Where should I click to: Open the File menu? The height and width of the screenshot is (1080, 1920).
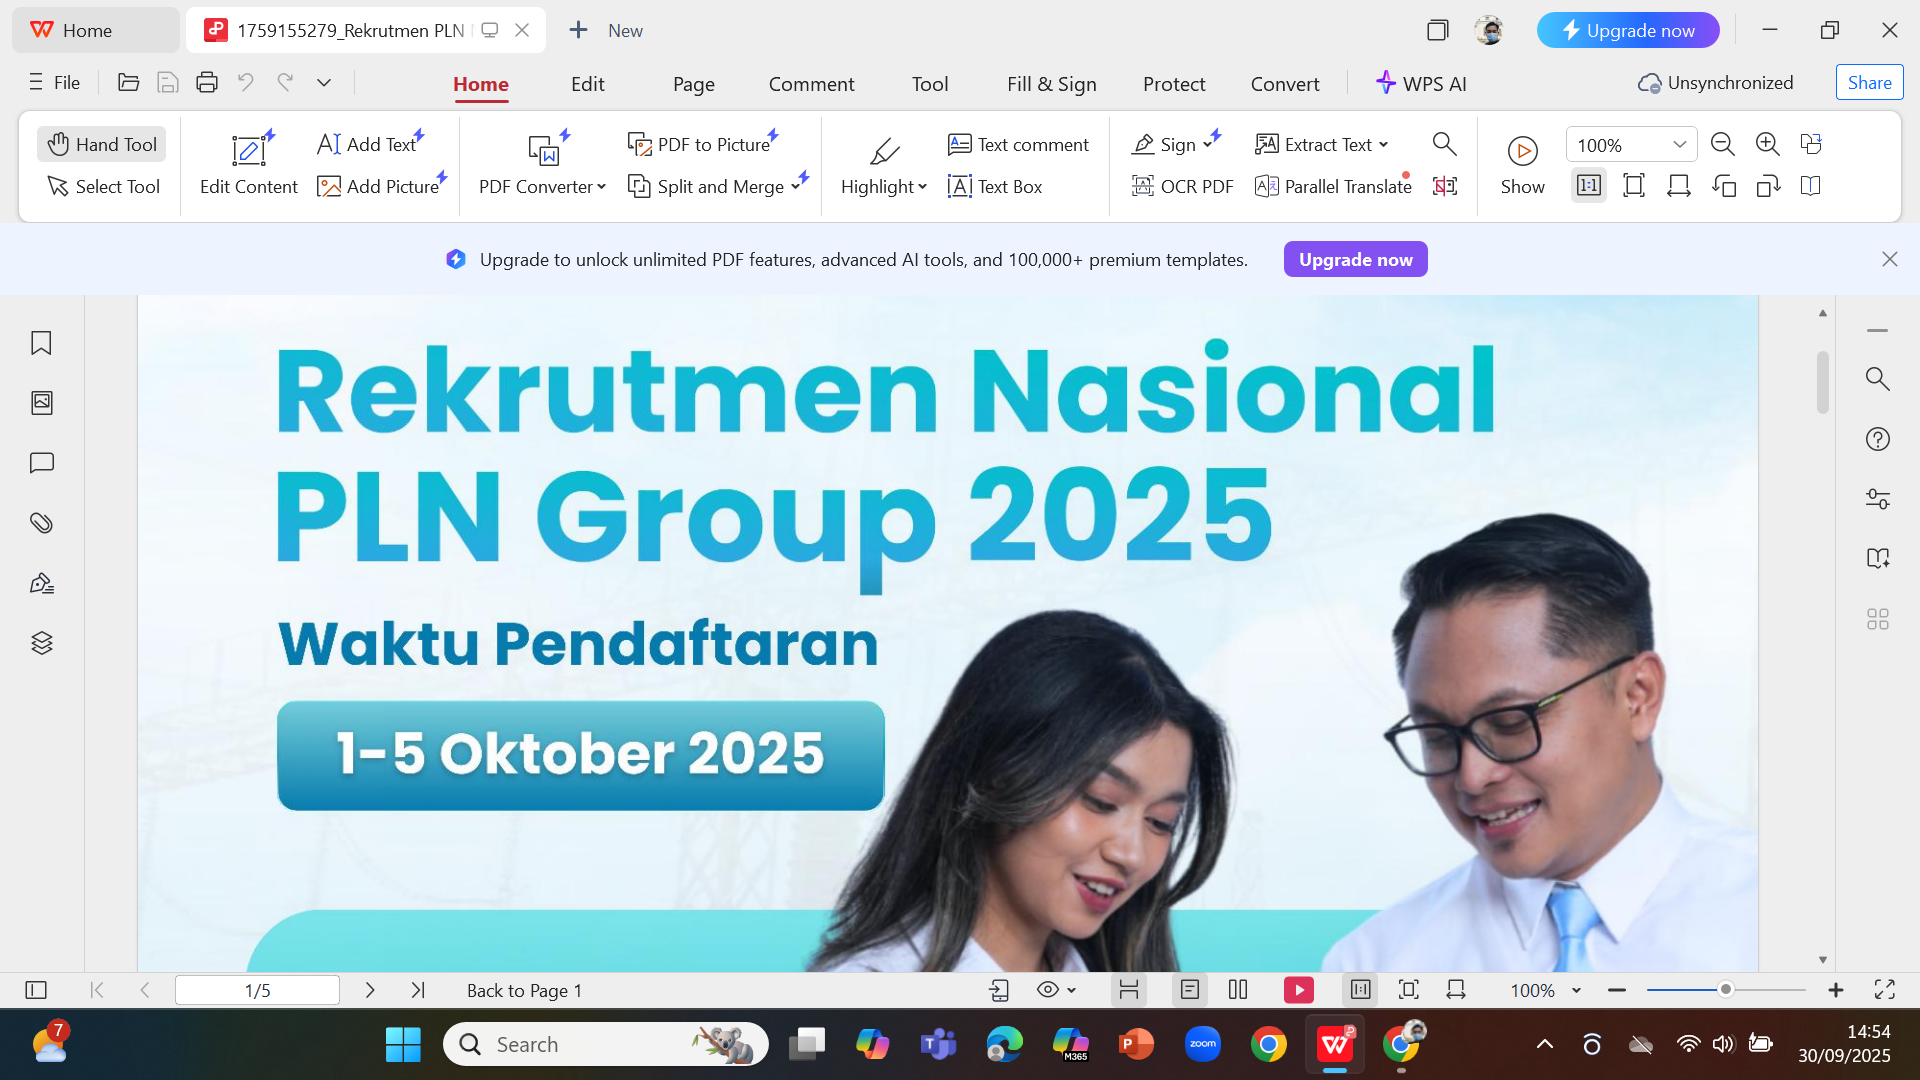(x=54, y=83)
